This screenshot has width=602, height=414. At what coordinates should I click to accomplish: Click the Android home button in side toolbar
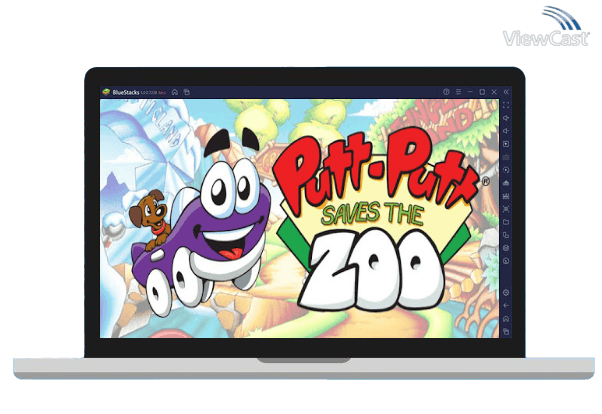[x=506, y=319]
